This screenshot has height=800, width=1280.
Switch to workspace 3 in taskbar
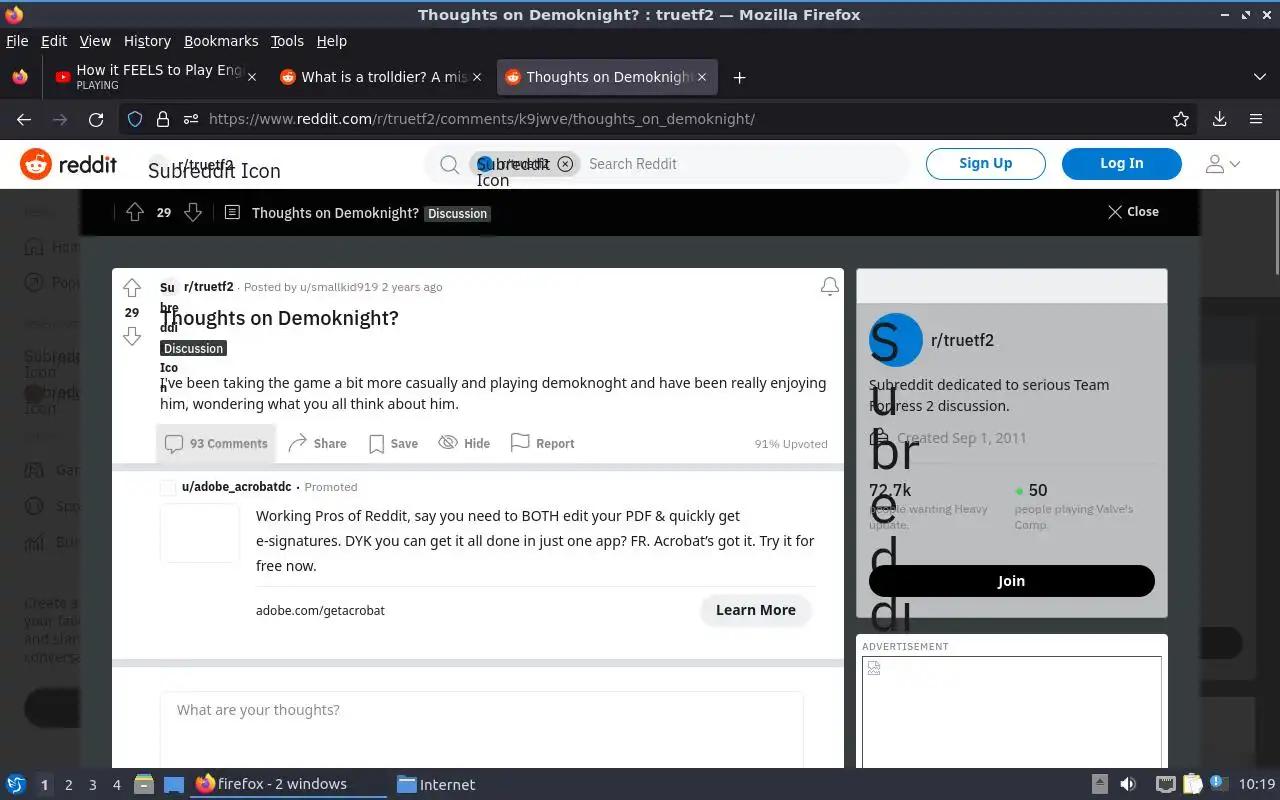[x=92, y=785]
